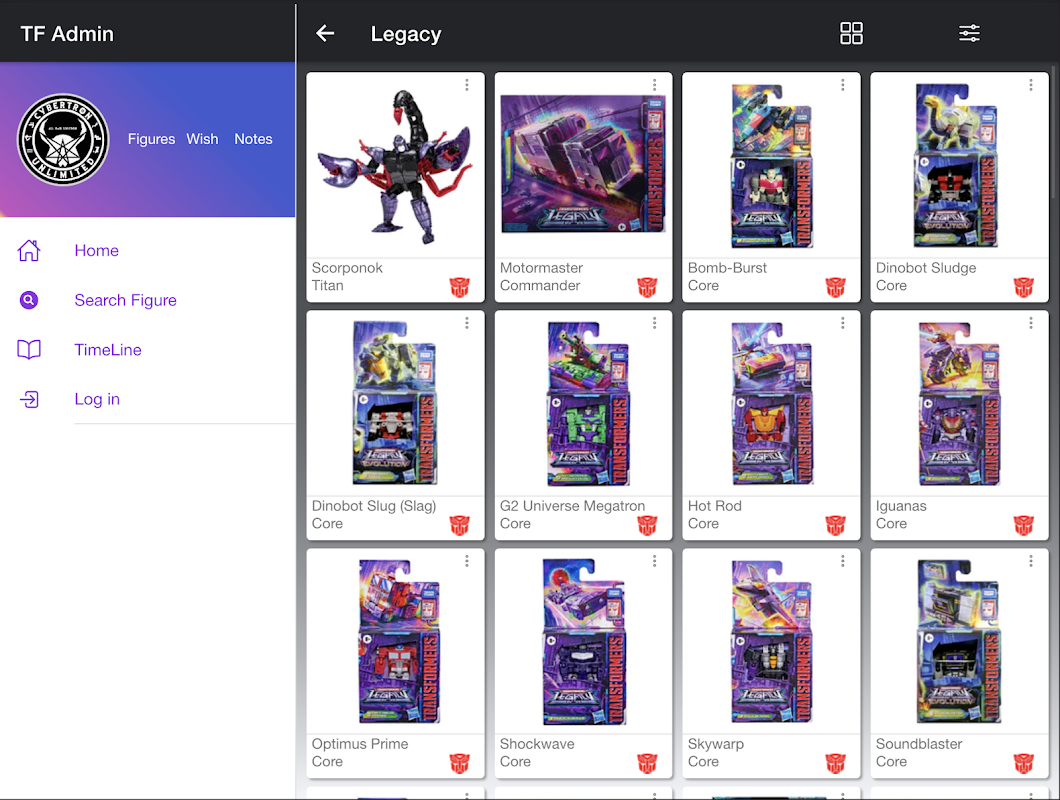
Task: Click the 'Scorponok' name text
Action: point(347,268)
